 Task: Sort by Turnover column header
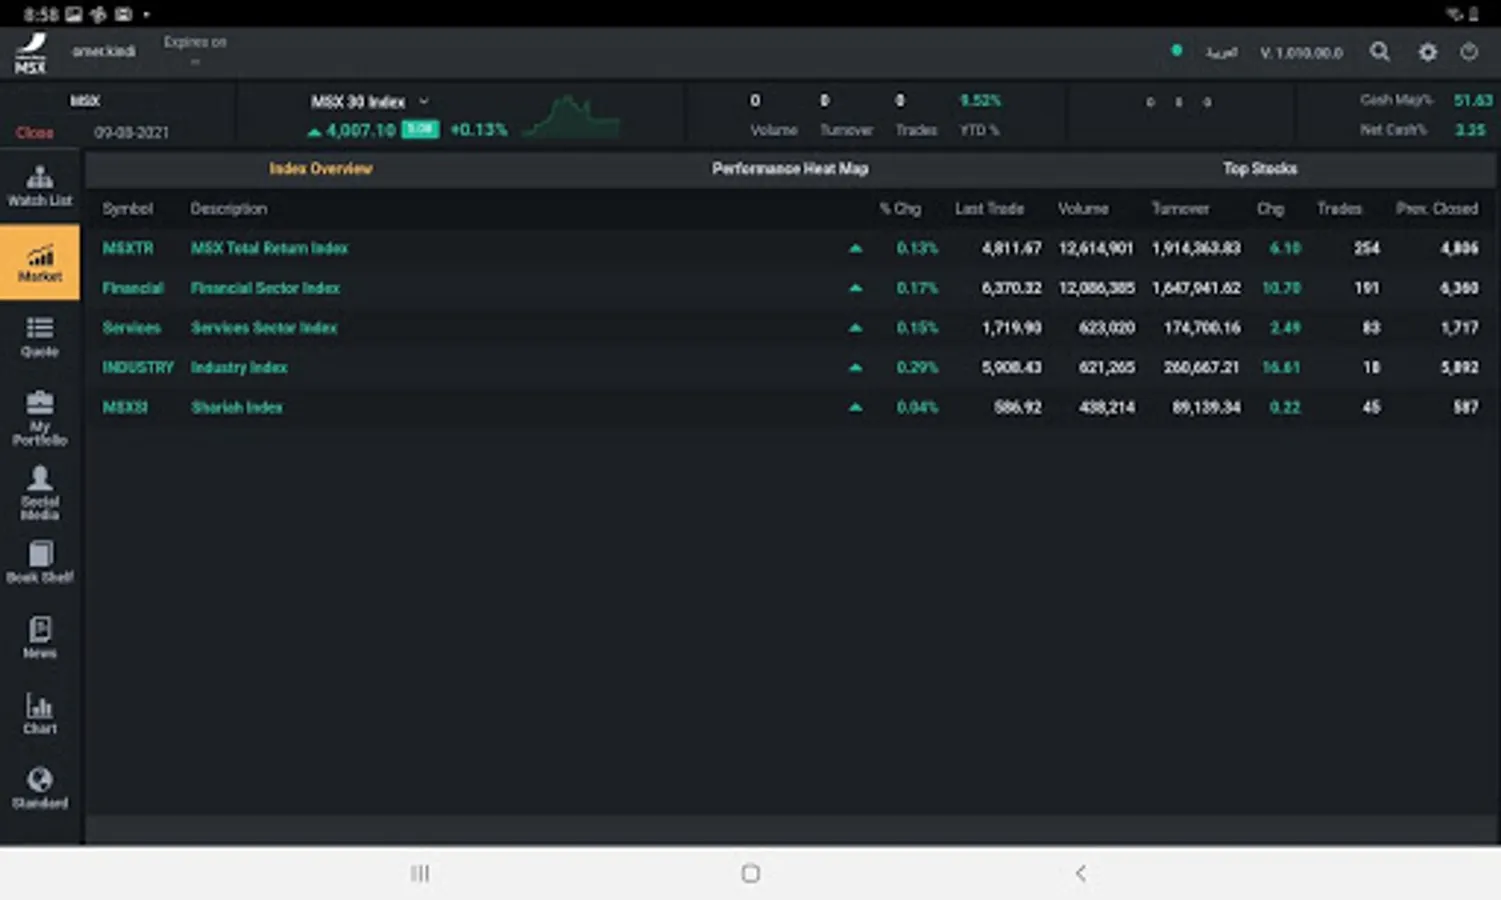1180,209
